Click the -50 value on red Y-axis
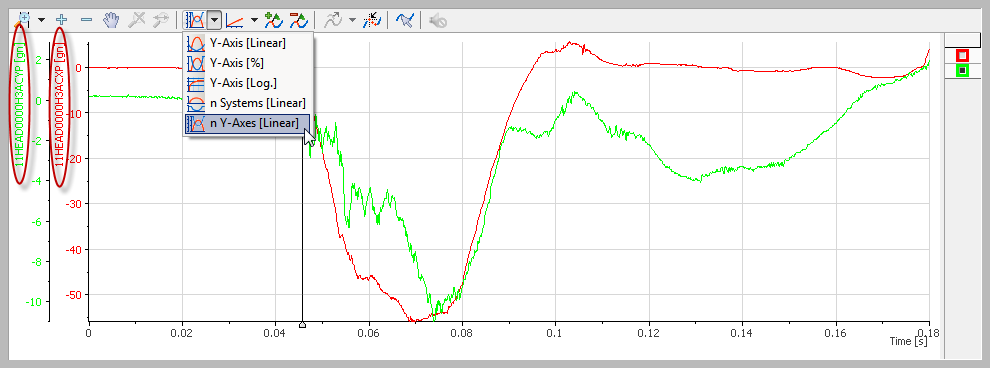990x368 pixels. click(x=75, y=295)
